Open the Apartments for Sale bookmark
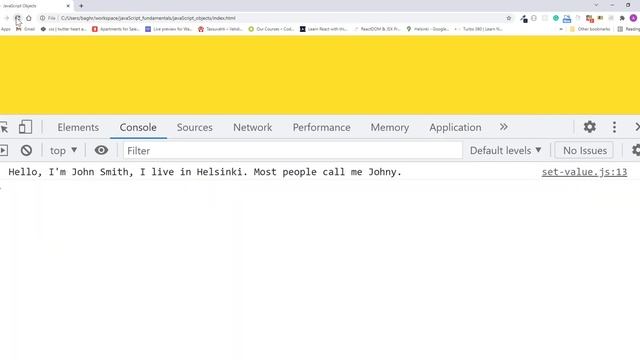The height and width of the screenshot is (360, 640). pos(116,29)
